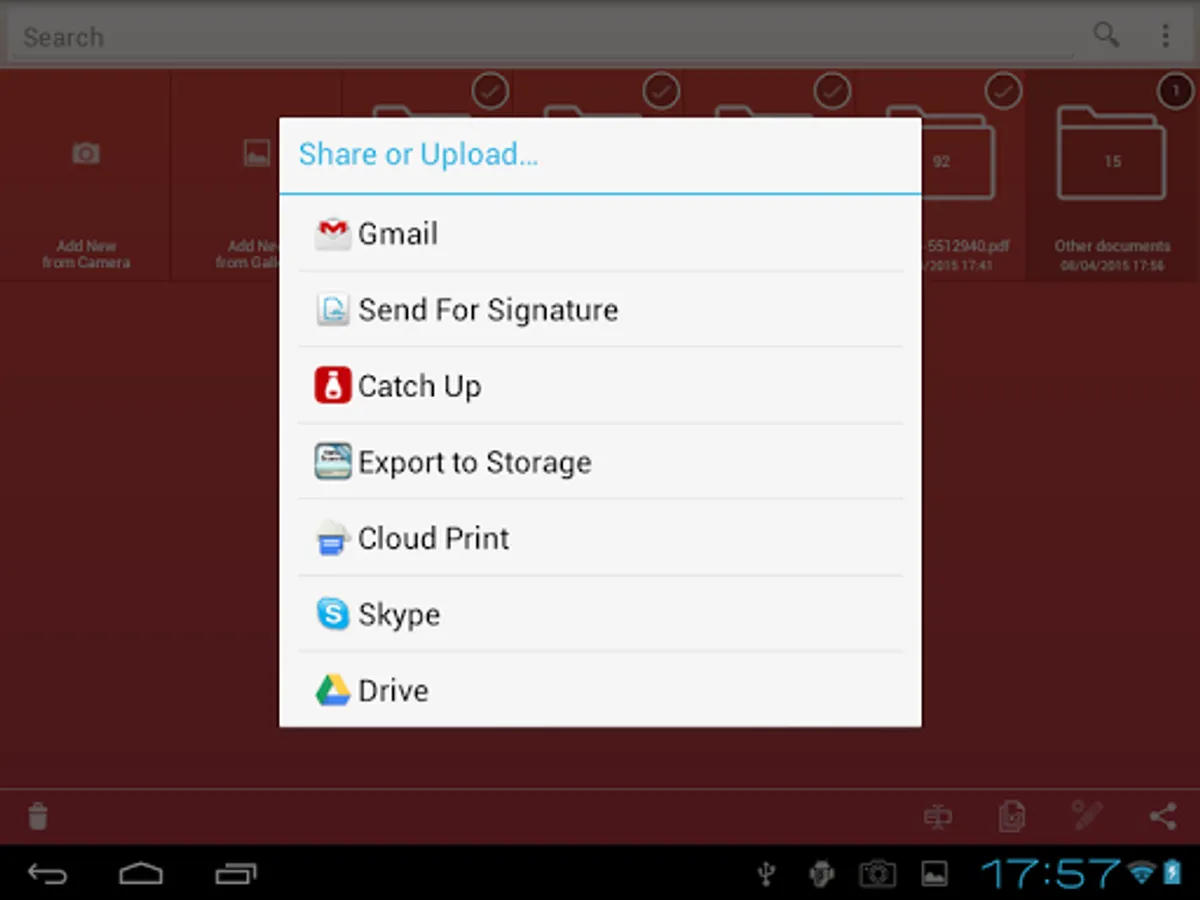Share through Skype

(x=600, y=614)
